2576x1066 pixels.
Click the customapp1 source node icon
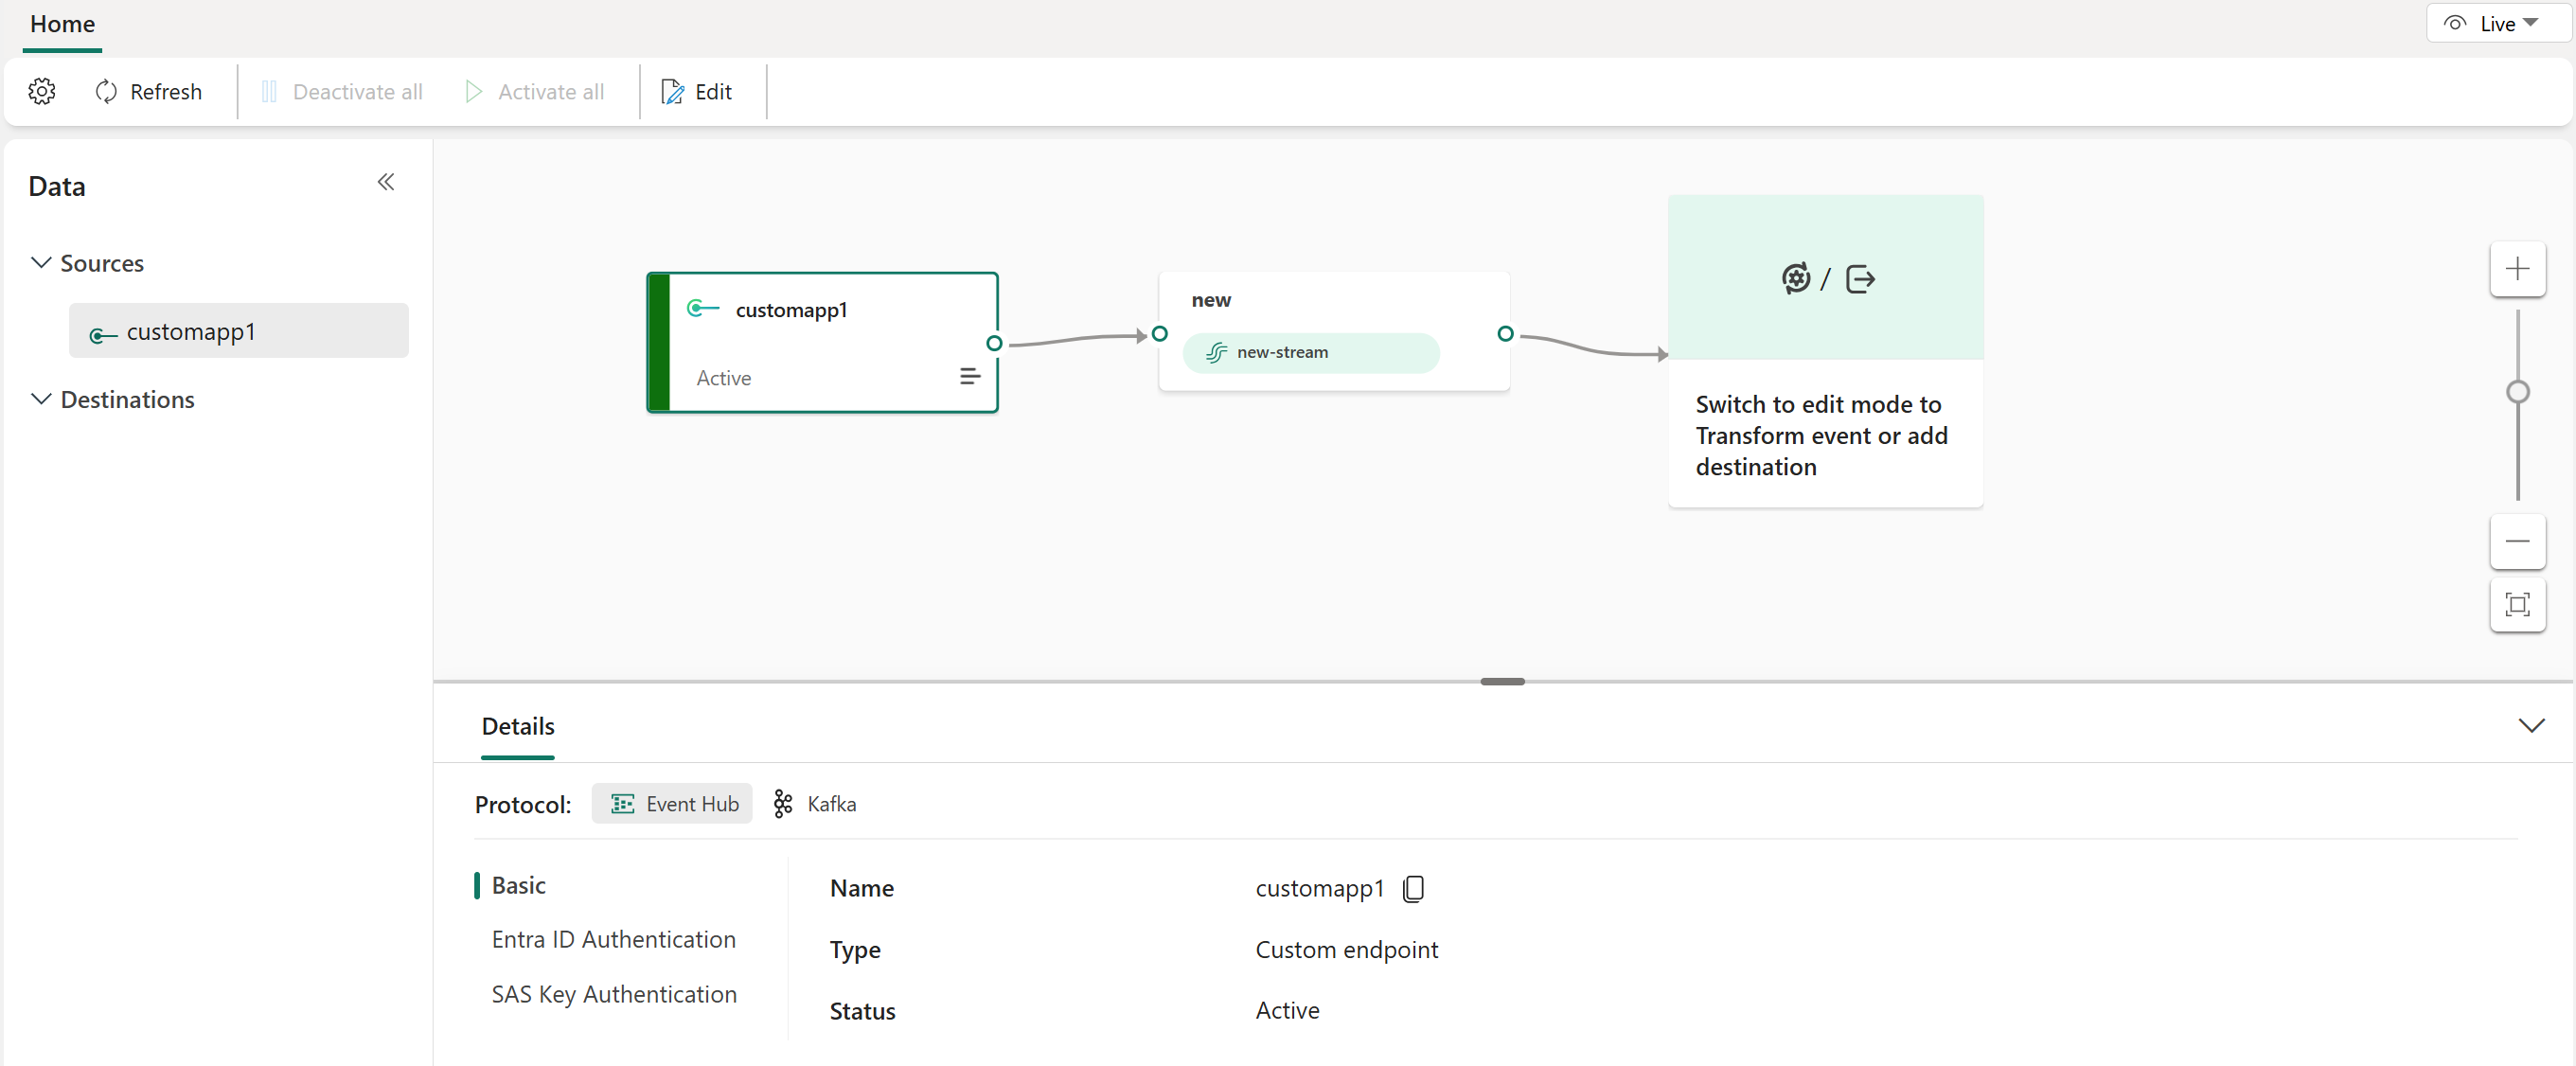pyautogui.click(x=702, y=311)
